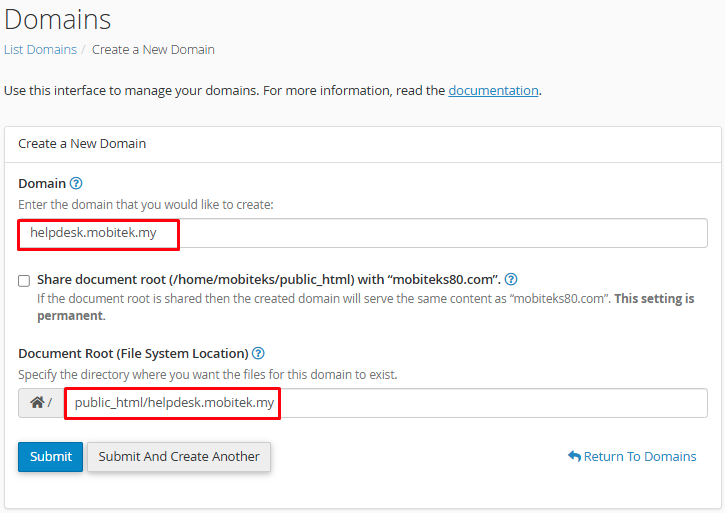
Task: Click Submit And Create Another button
Action: 179,457
